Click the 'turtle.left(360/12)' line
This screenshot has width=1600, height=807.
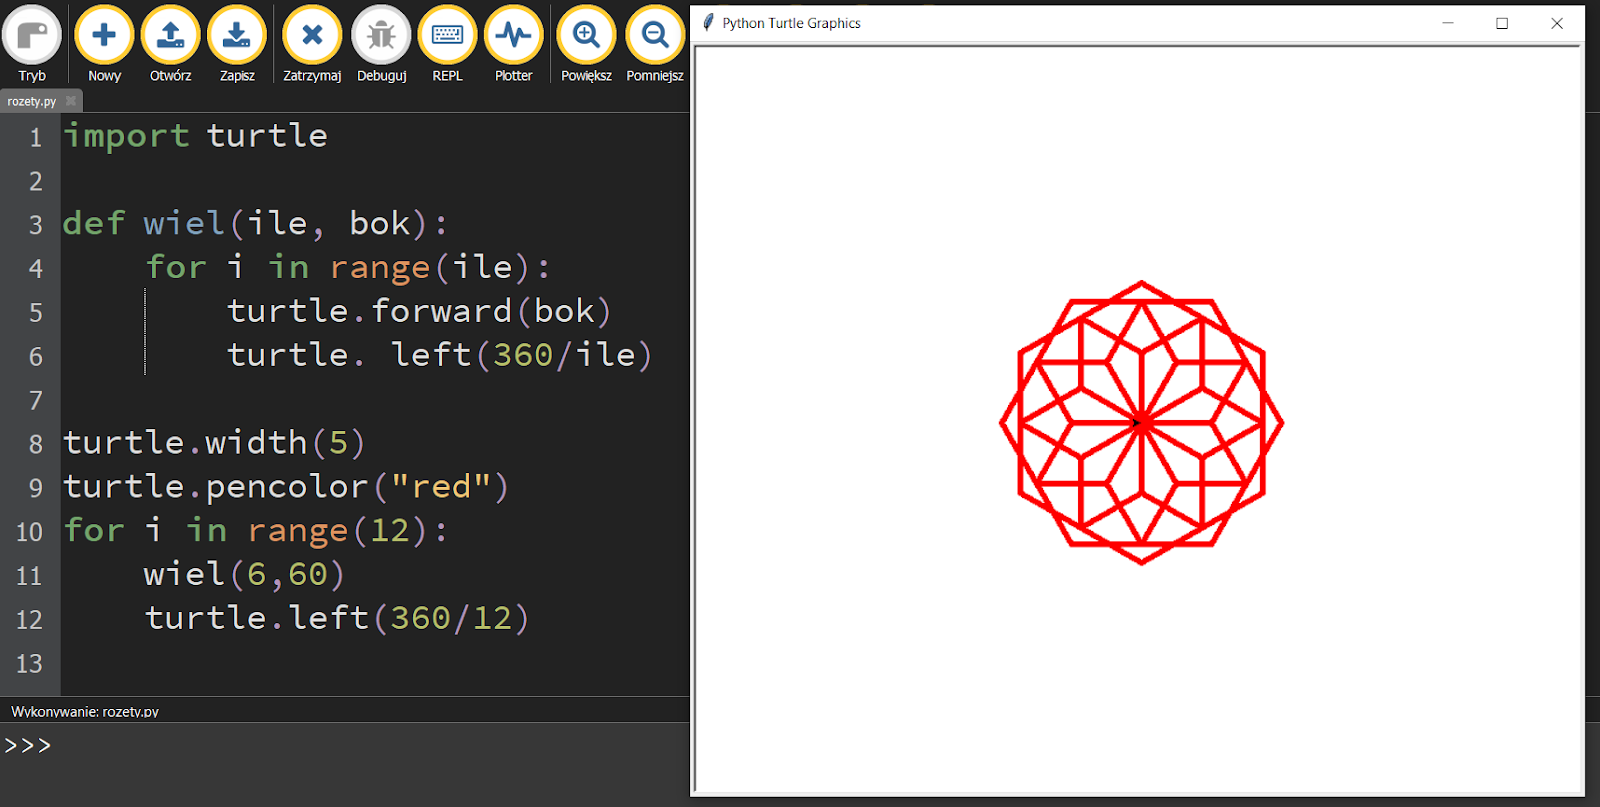point(337,618)
